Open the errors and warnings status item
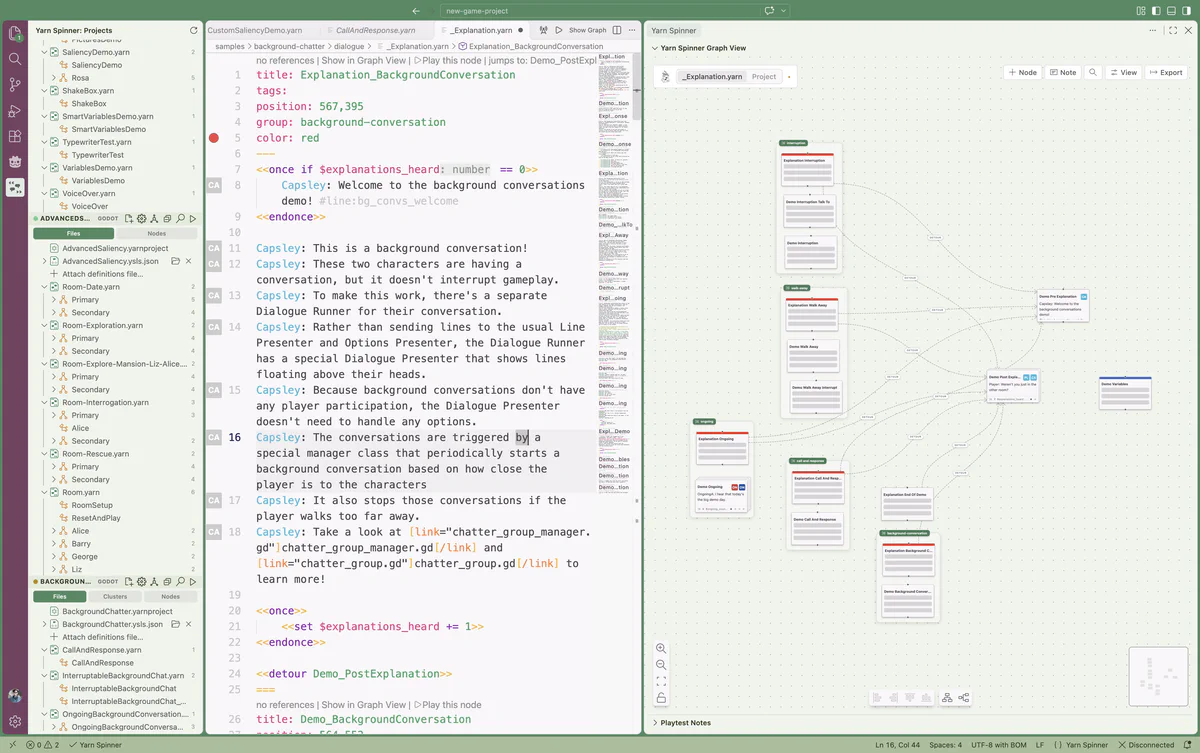The width and height of the screenshot is (1200, 753). (x=44, y=745)
